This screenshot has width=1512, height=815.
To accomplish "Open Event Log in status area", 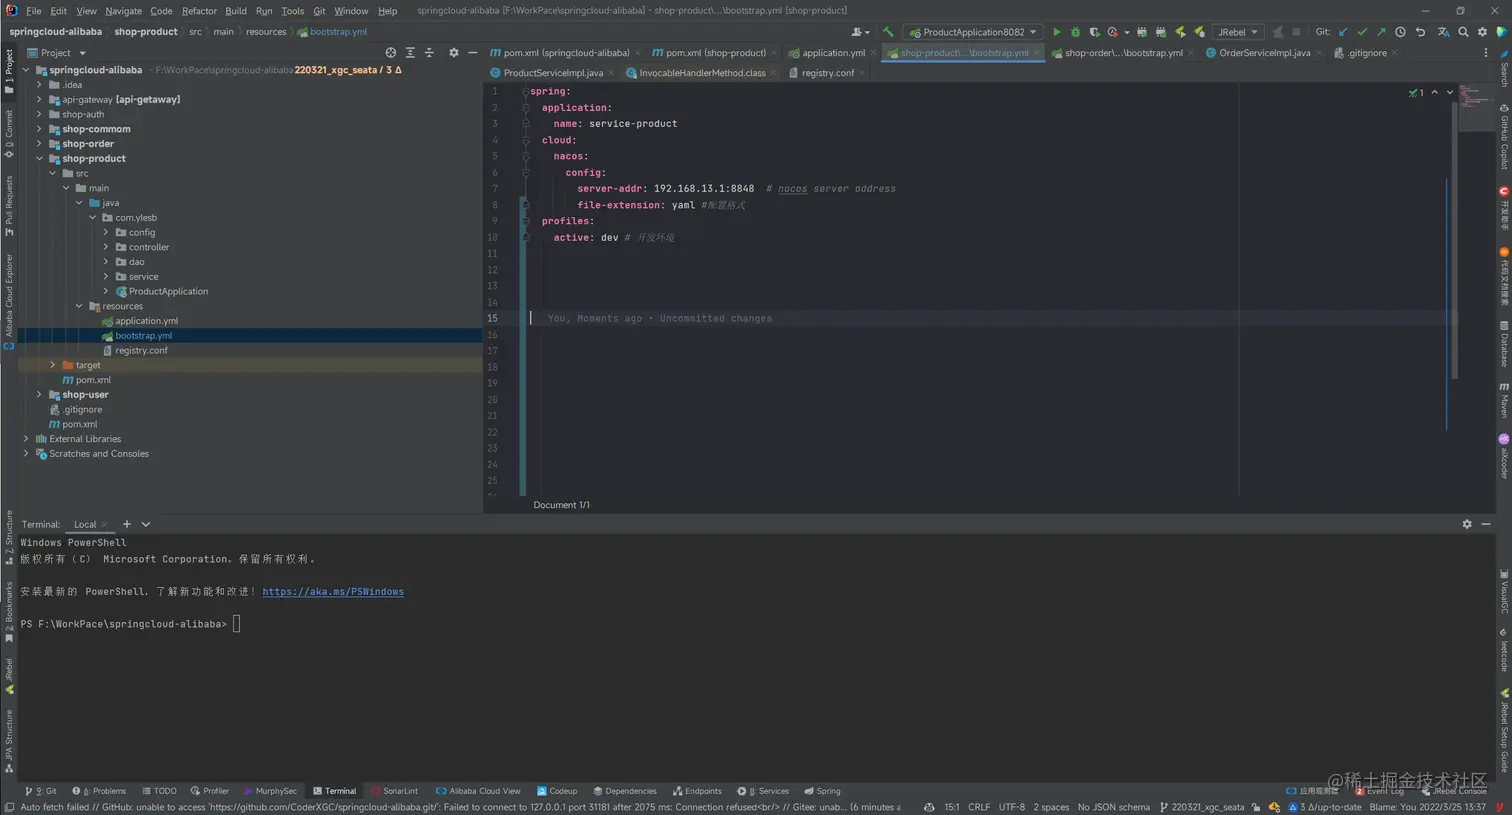I will (1379, 791).
